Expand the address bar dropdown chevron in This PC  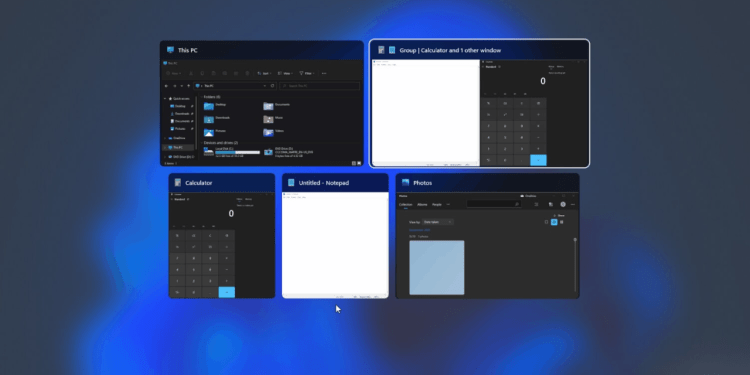click(265, 86)
